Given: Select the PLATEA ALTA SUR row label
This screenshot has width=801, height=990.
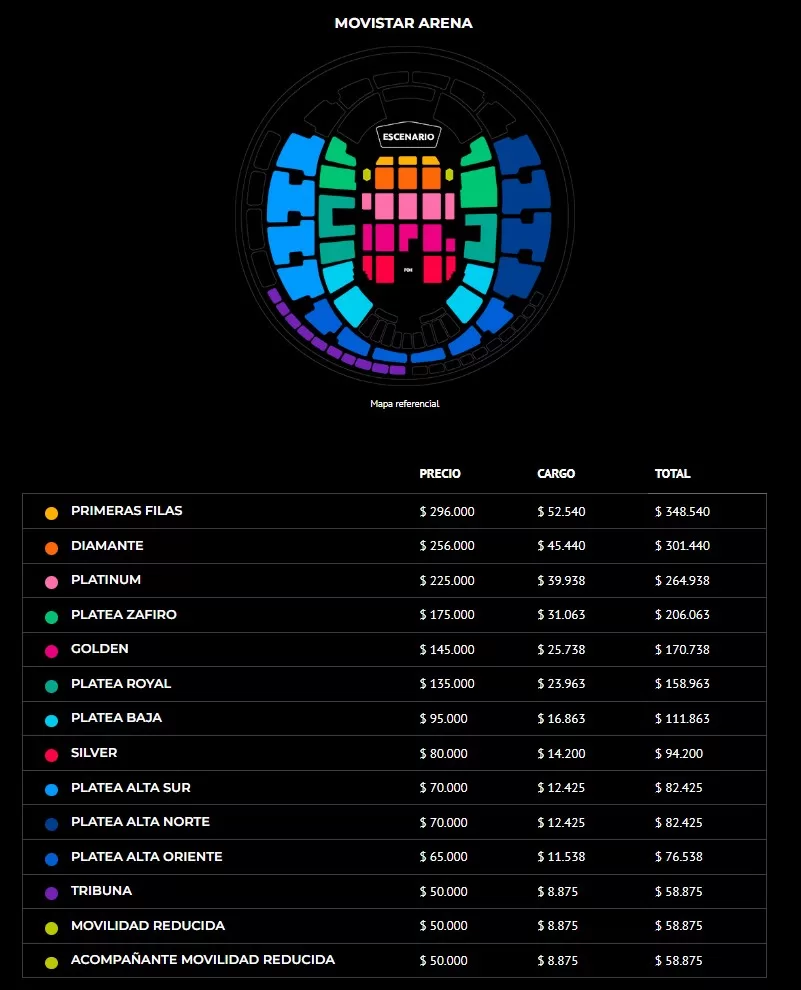Looking at the screenshot, I should click(x=131, y=788).
